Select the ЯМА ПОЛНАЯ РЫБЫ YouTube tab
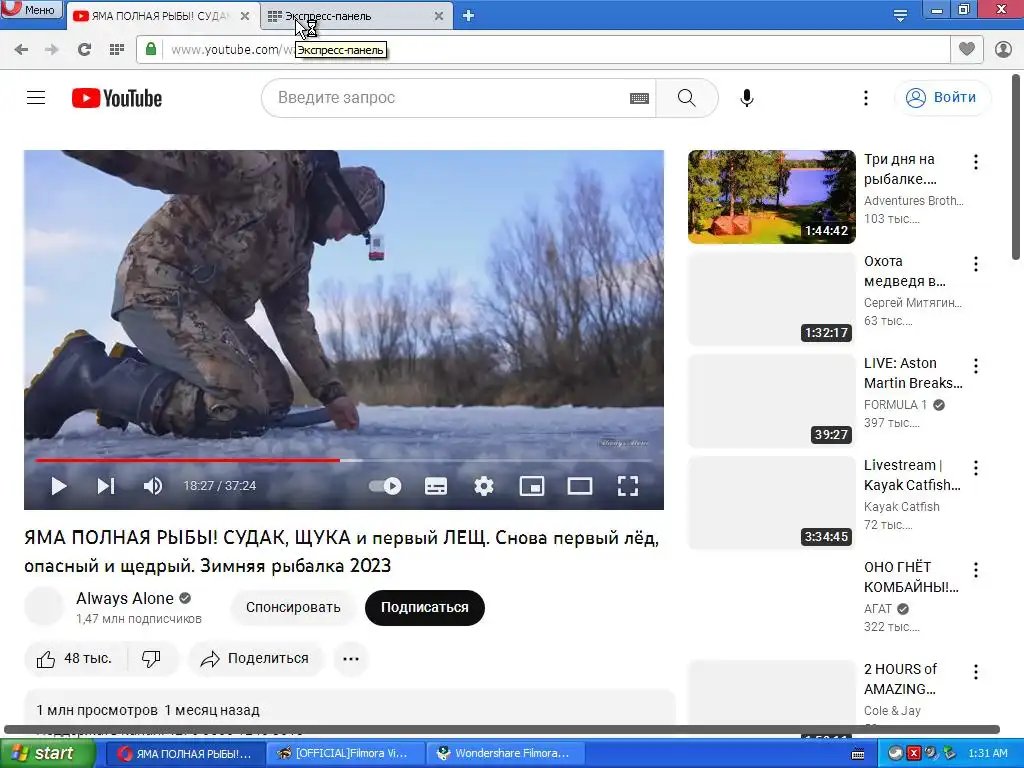This screenshot has height=768, width=1024. pyautogui.click(x=162, y=16)
